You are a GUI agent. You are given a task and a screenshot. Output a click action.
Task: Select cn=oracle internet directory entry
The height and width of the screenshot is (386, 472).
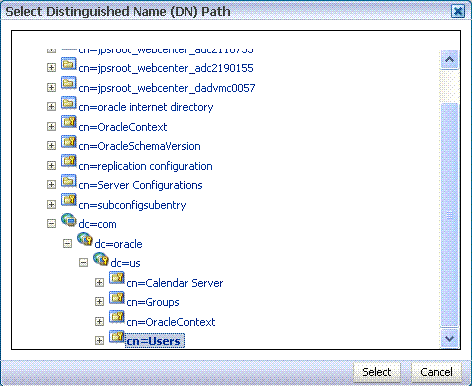146,107
